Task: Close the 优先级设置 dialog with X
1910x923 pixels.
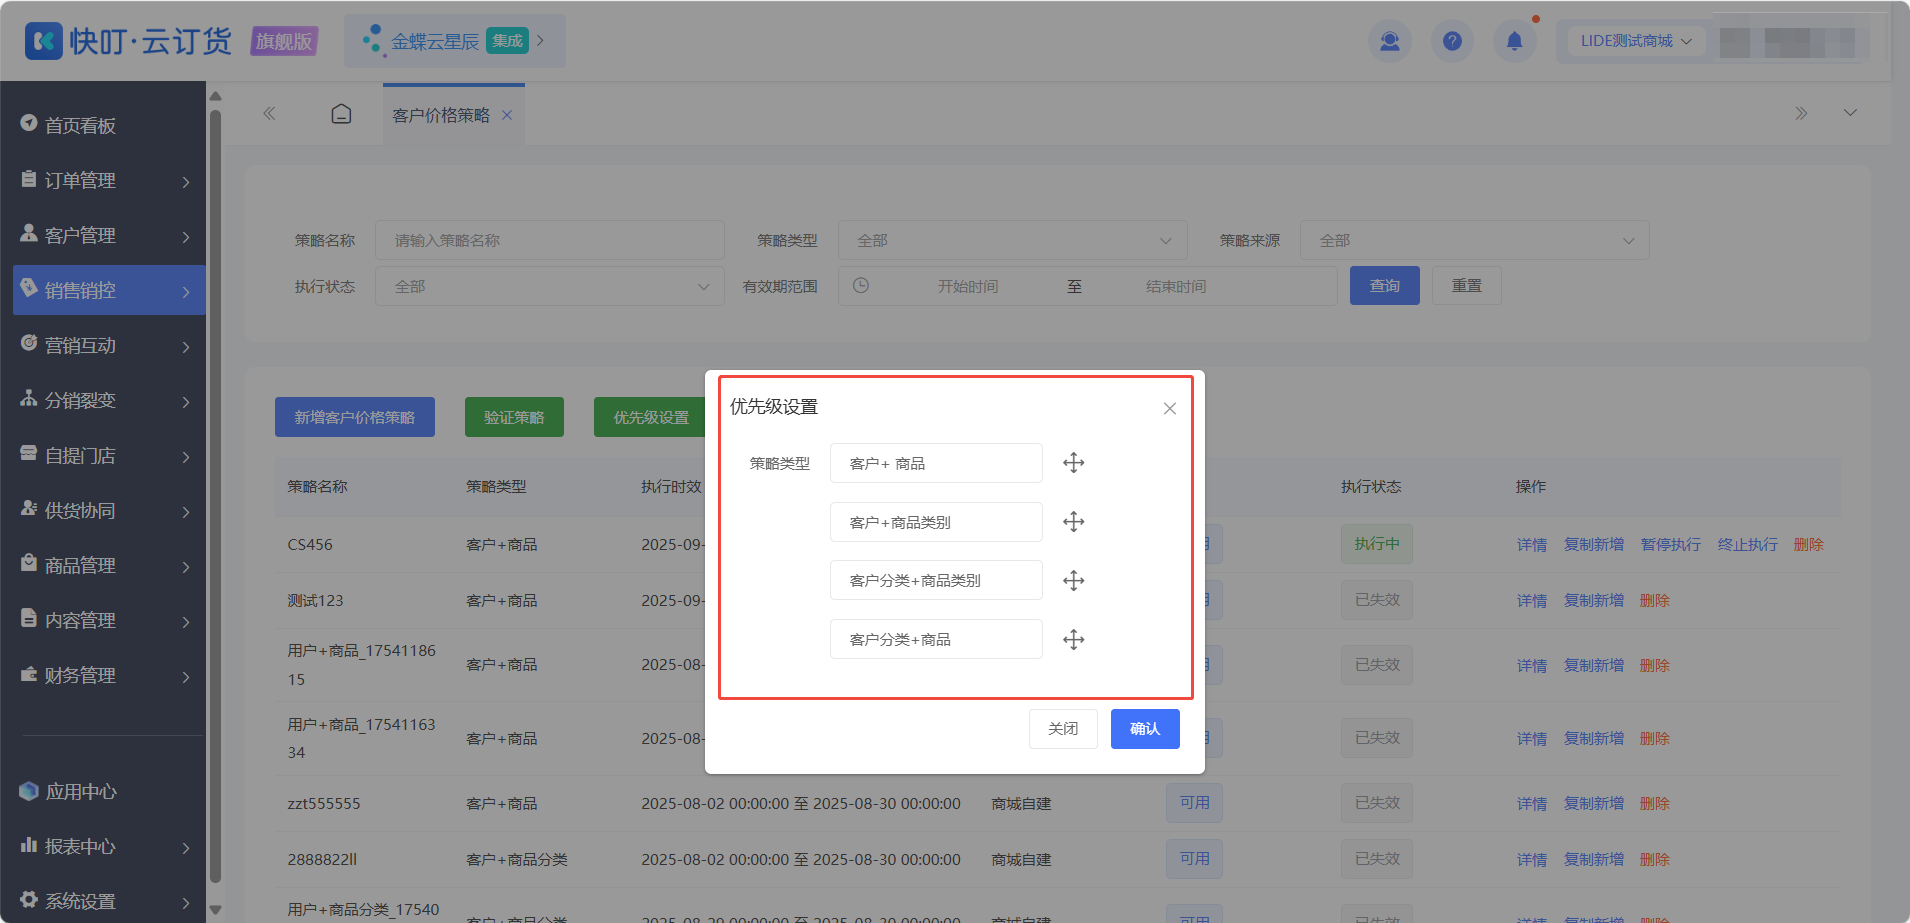Action: point(1169,408)
